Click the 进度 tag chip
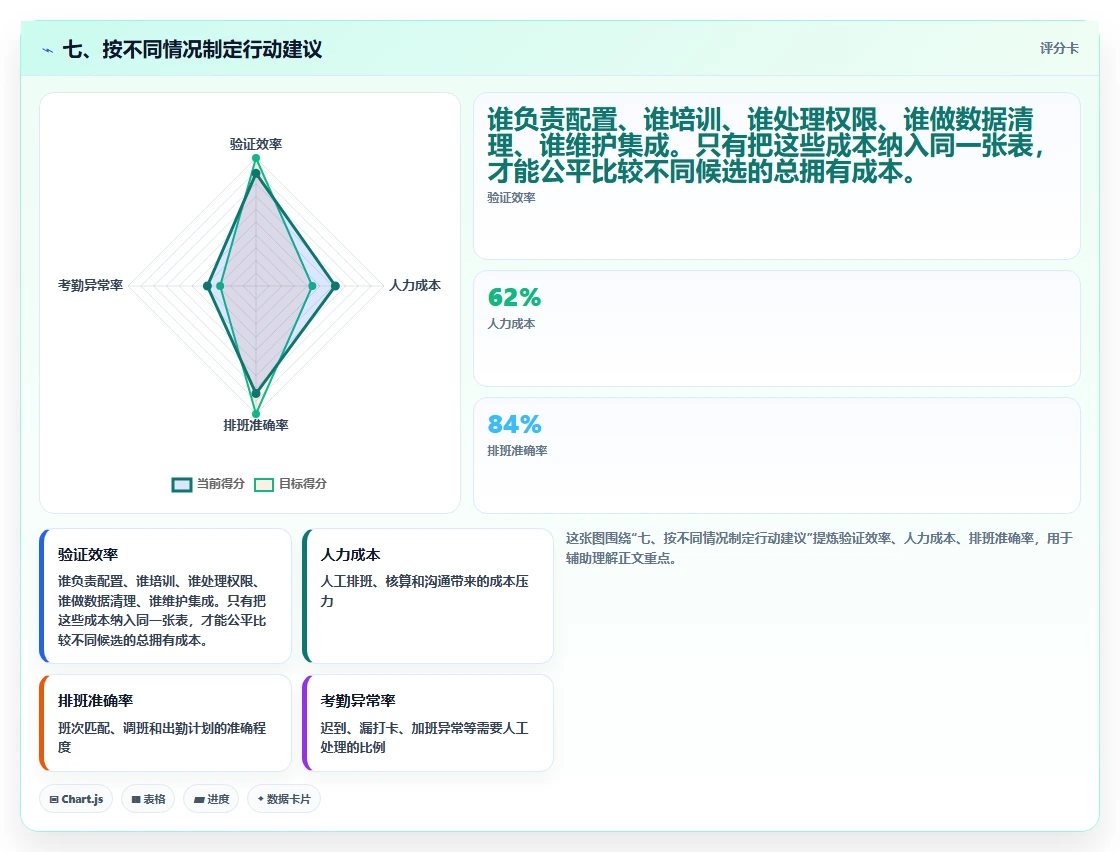 [x=211, y=798]
